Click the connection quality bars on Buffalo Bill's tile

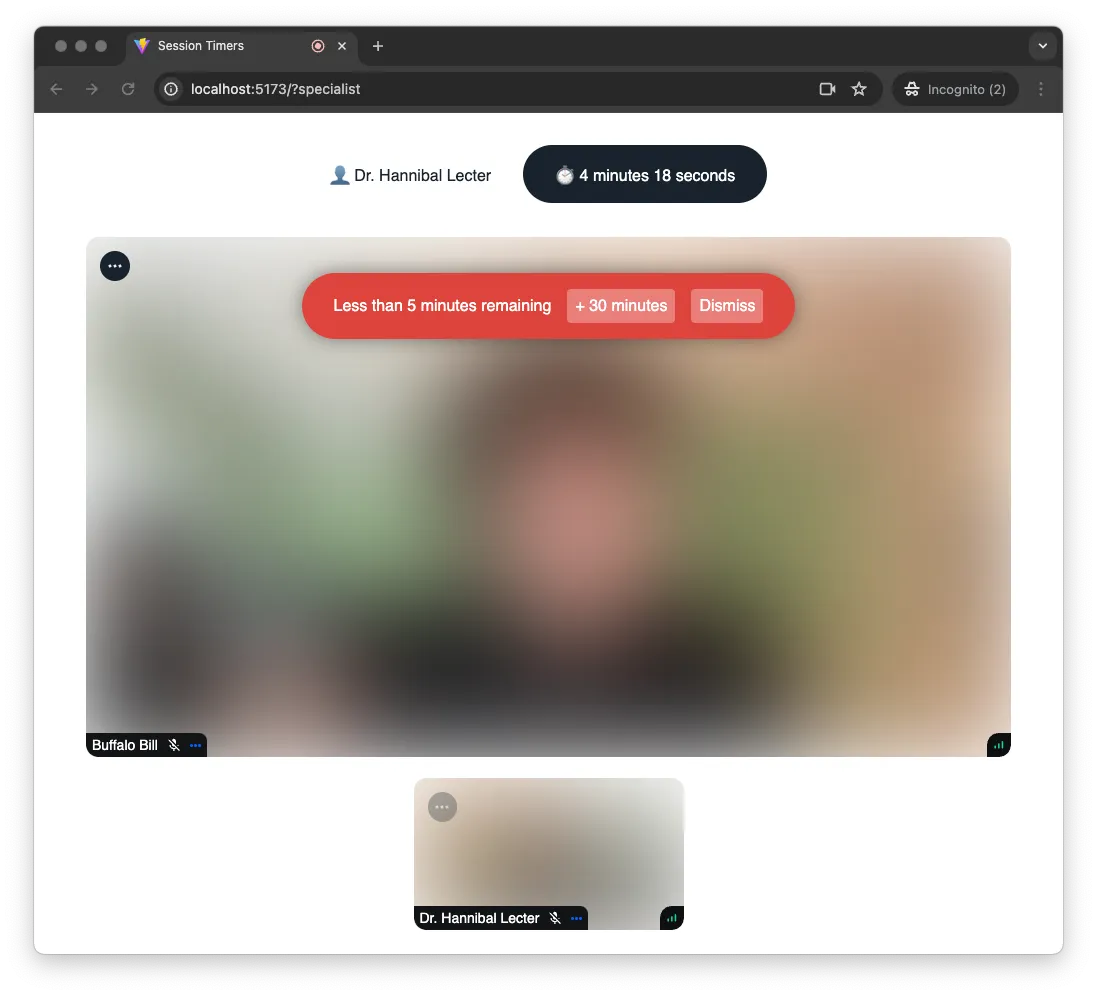click(998, 745)
